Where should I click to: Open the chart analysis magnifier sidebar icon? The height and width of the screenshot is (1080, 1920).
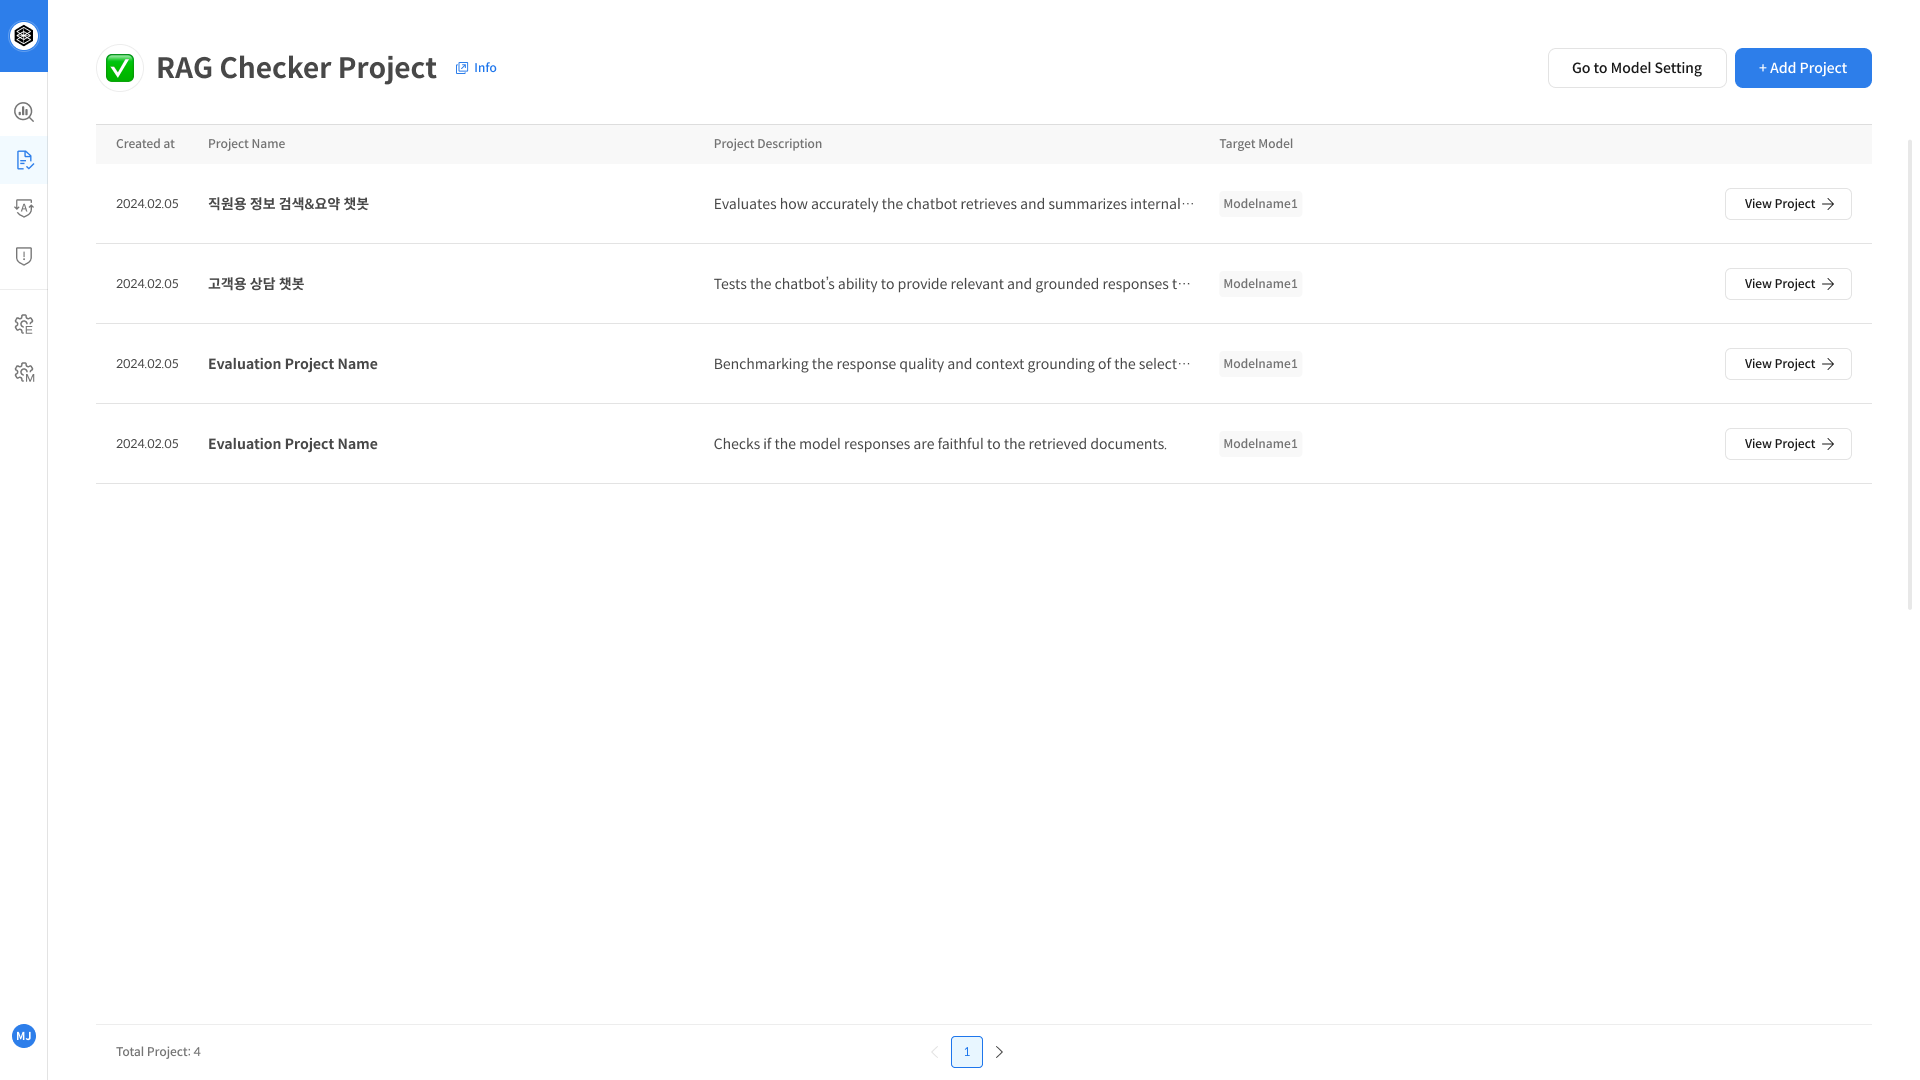24,112
